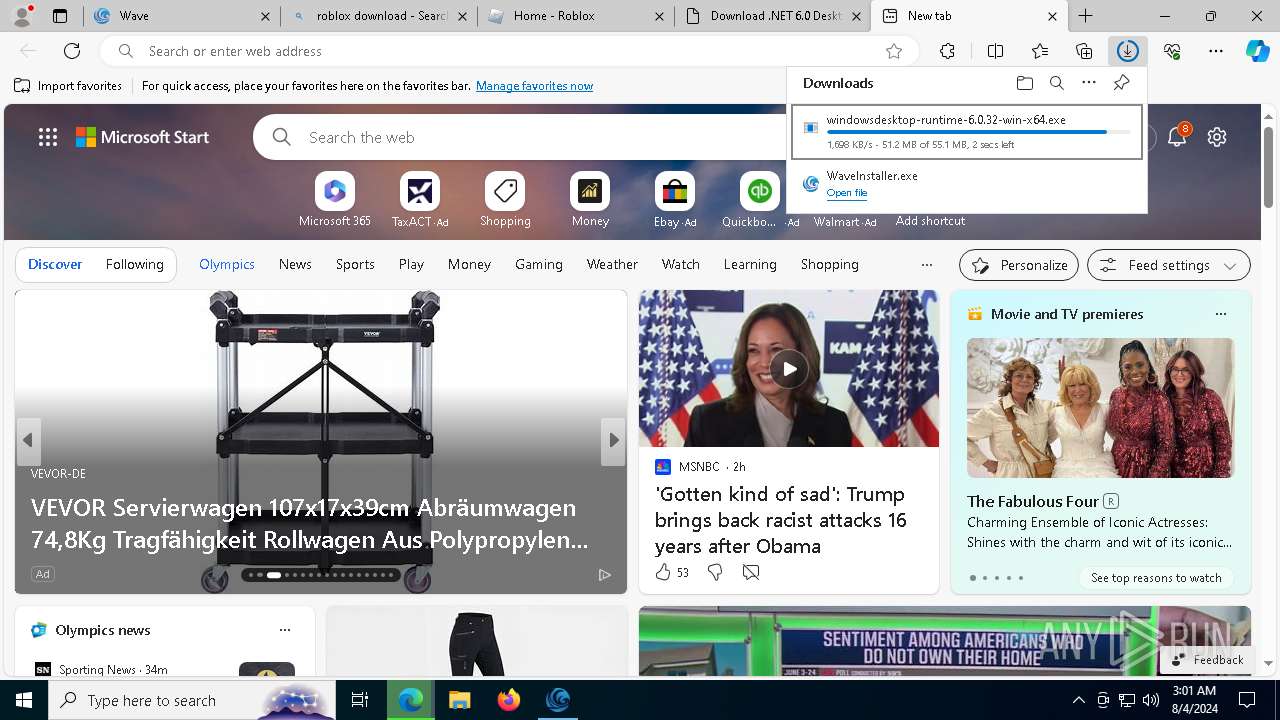Open Gaming feed category

(x=539, y=264)
